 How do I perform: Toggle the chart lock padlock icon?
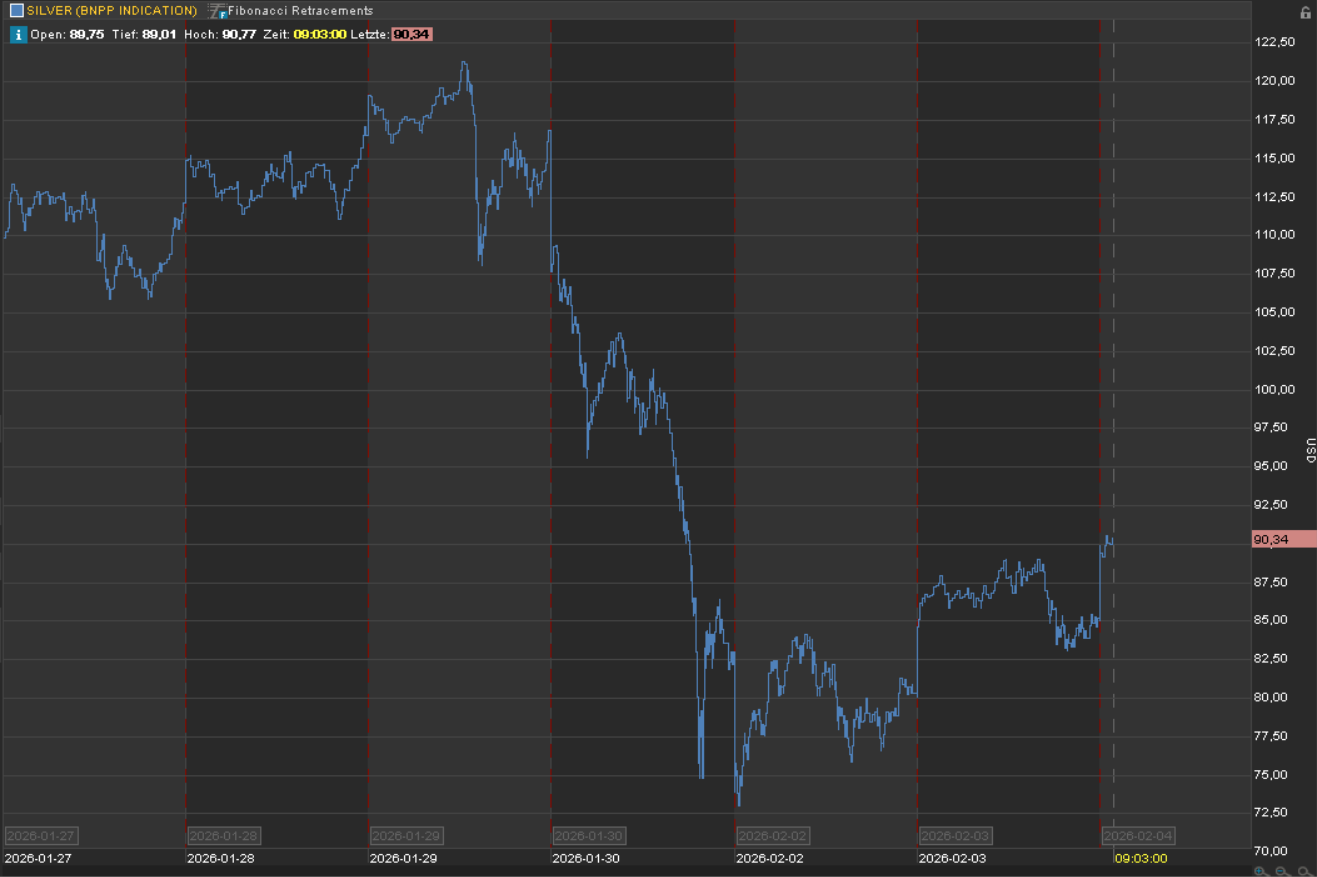1305,12
